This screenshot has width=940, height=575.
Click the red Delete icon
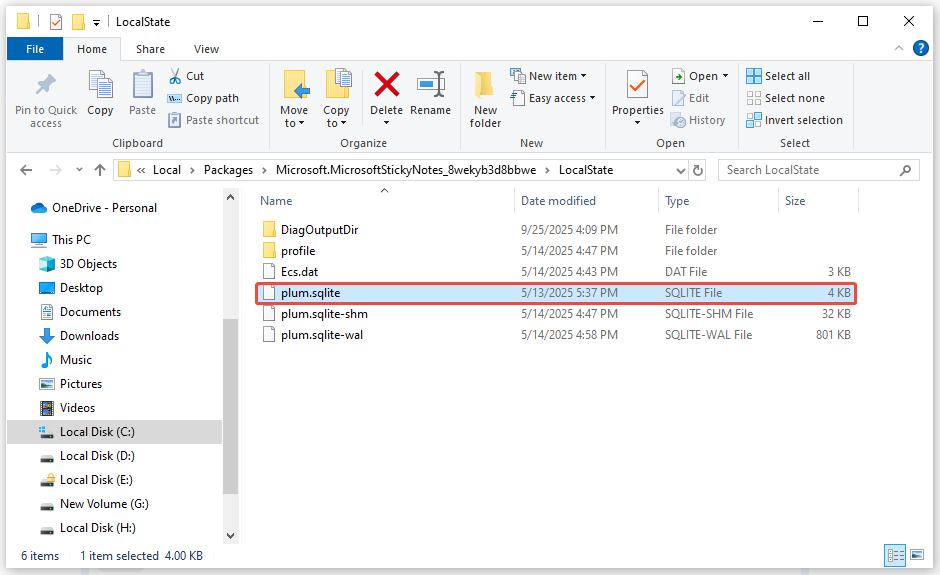coord(387,84)
